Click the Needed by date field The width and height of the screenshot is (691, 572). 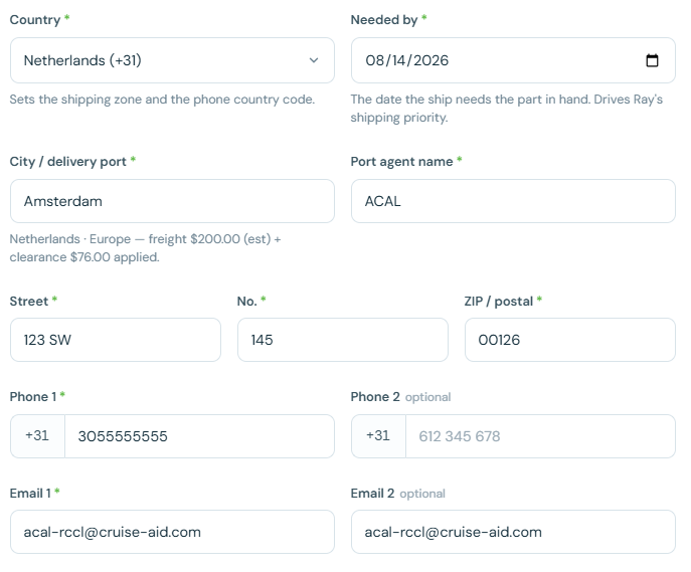point(513,60)
